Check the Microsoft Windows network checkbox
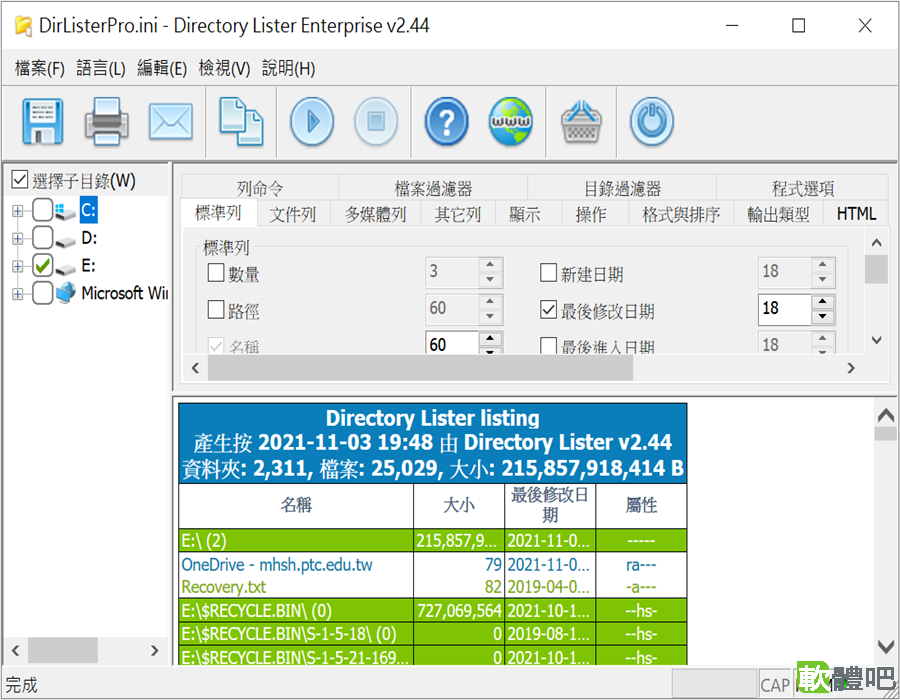This screenshot has width=900, height=700. [x=42, y=293]
